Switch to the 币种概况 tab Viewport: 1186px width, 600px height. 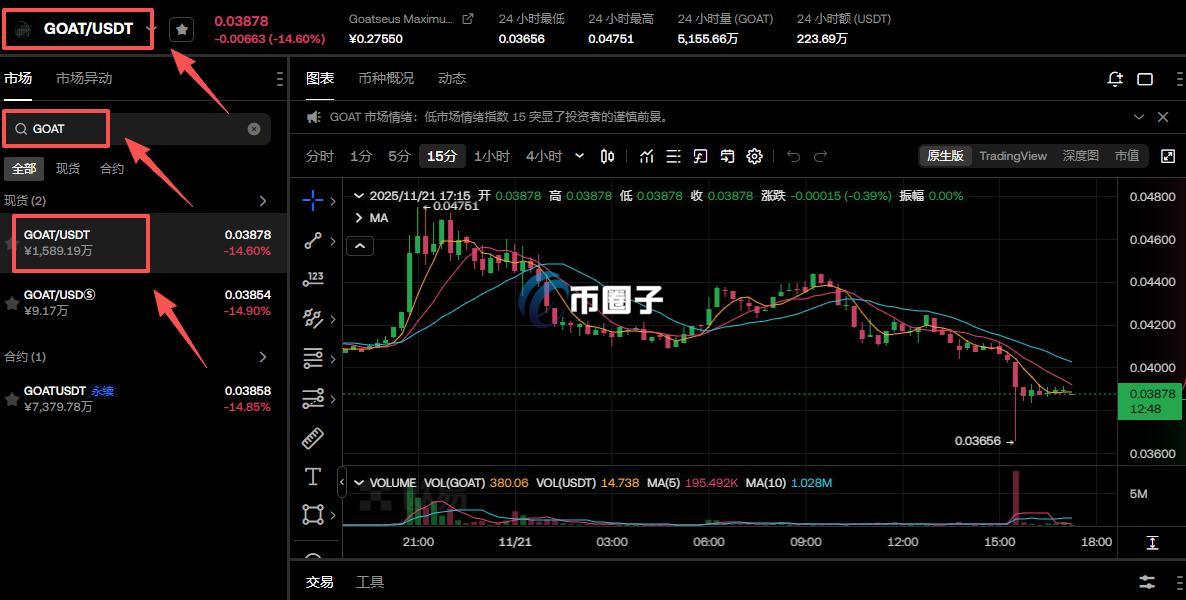[x=385, y=79]
